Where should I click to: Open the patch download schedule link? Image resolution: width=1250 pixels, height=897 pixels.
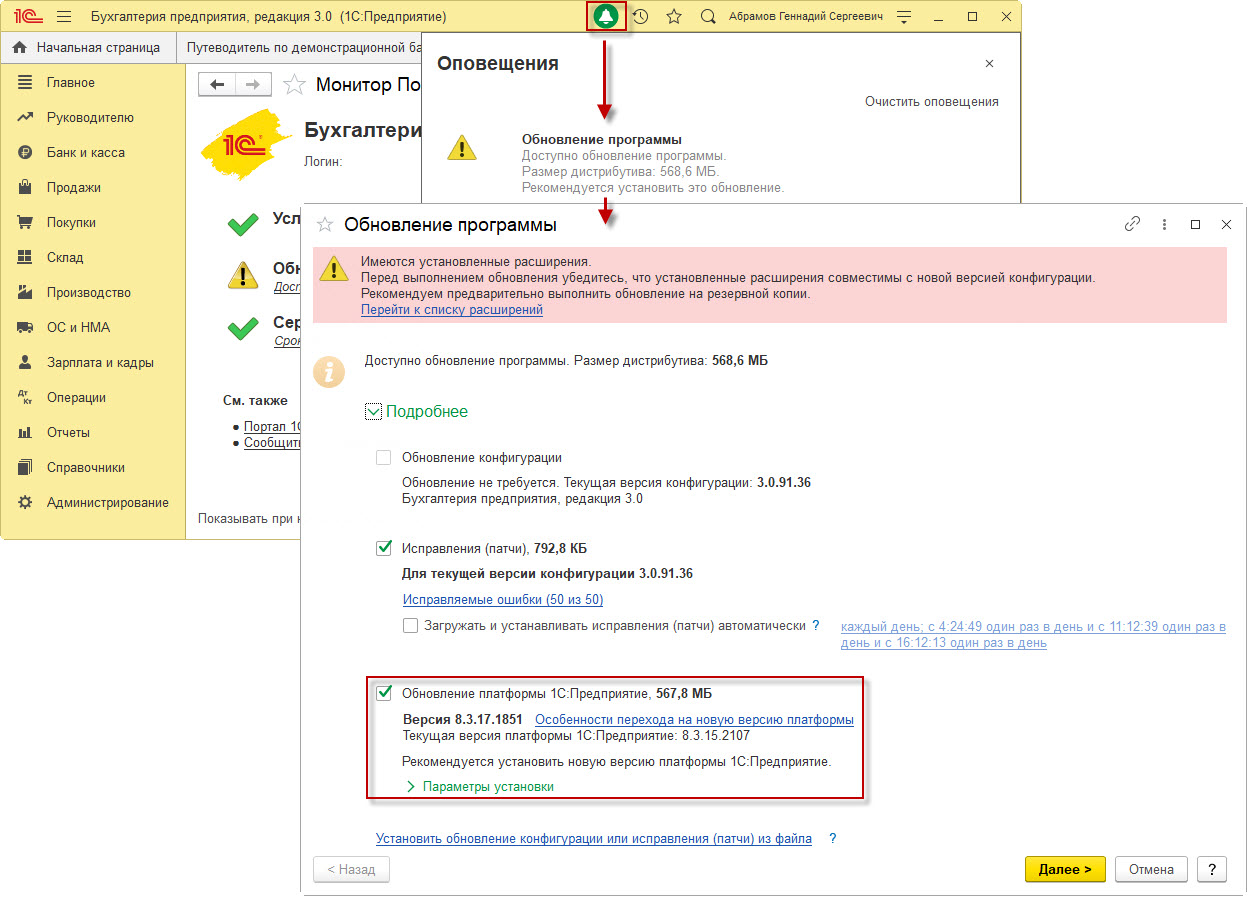point(1033,634)
